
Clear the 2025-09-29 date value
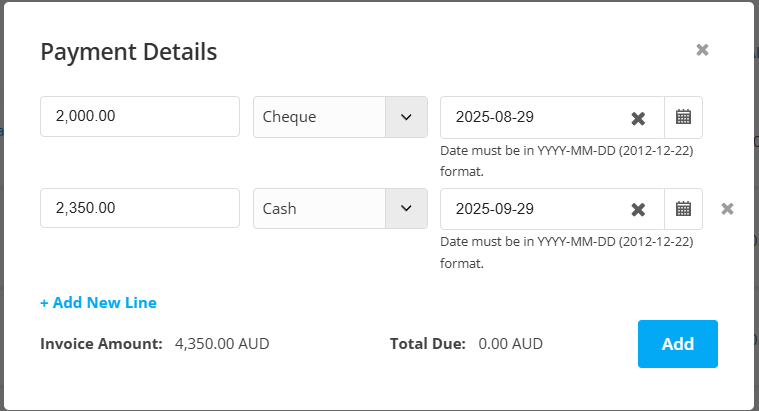coord(638,210)
